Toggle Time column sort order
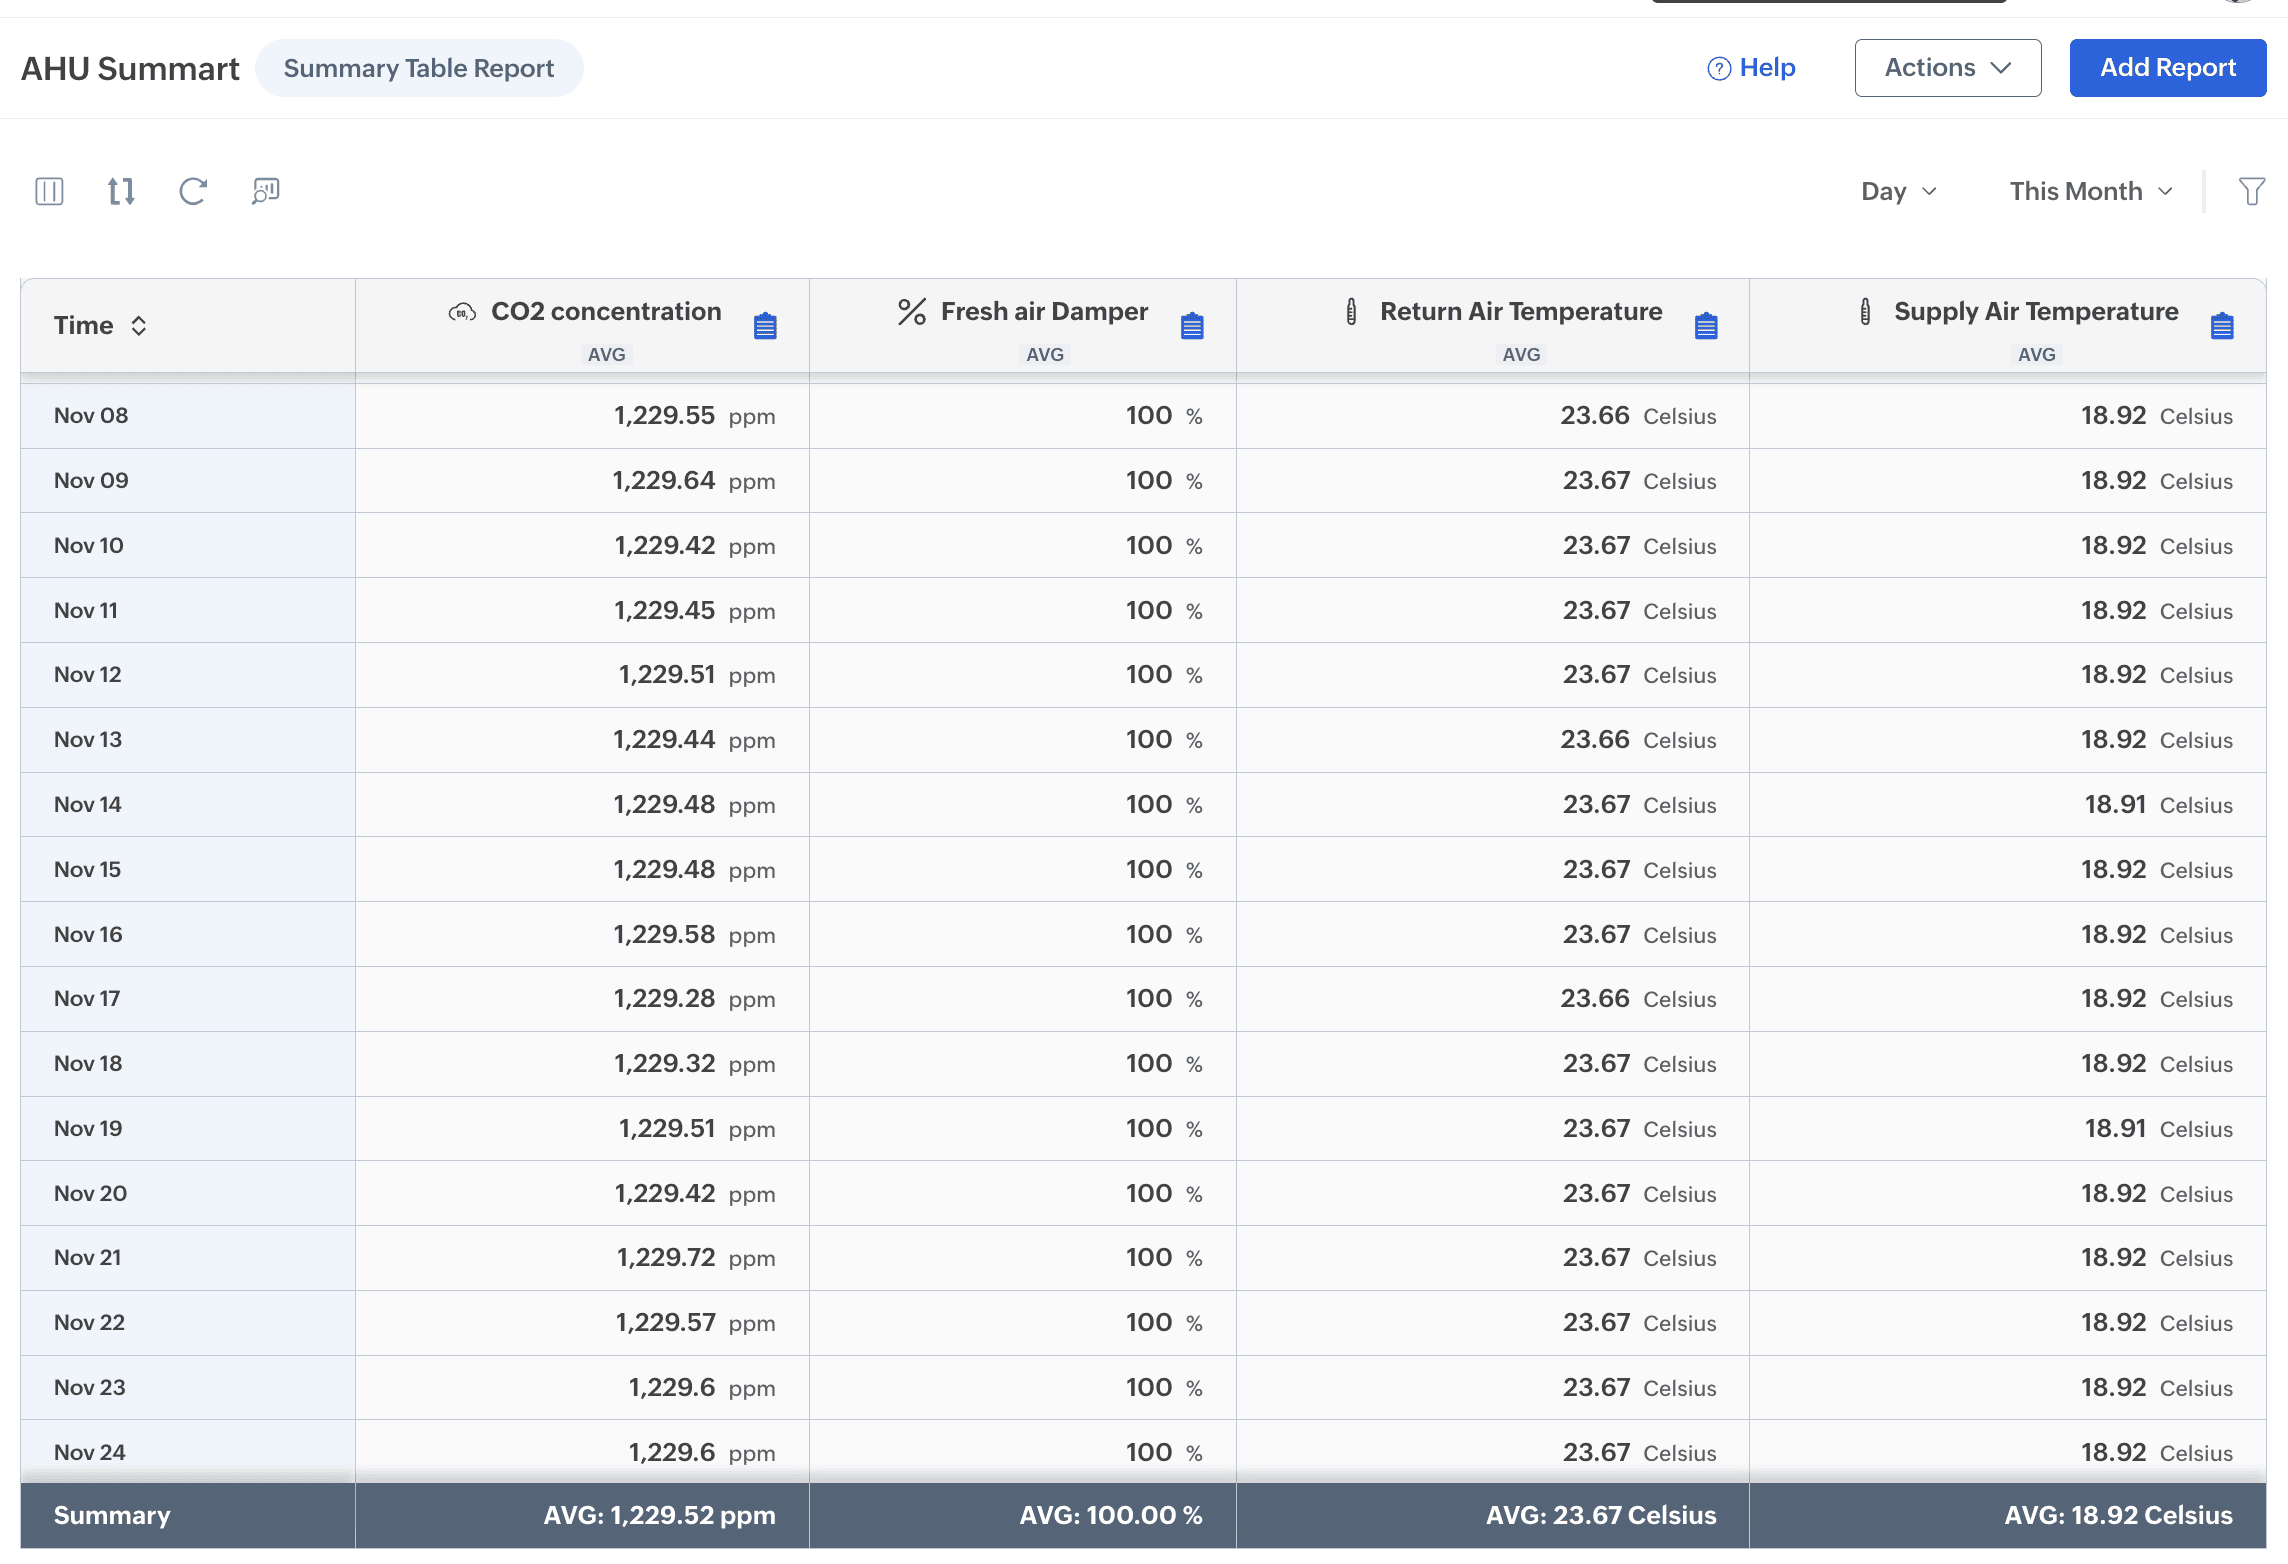The width and height of the screenshot is (2288, 1564). coord(139,326)
